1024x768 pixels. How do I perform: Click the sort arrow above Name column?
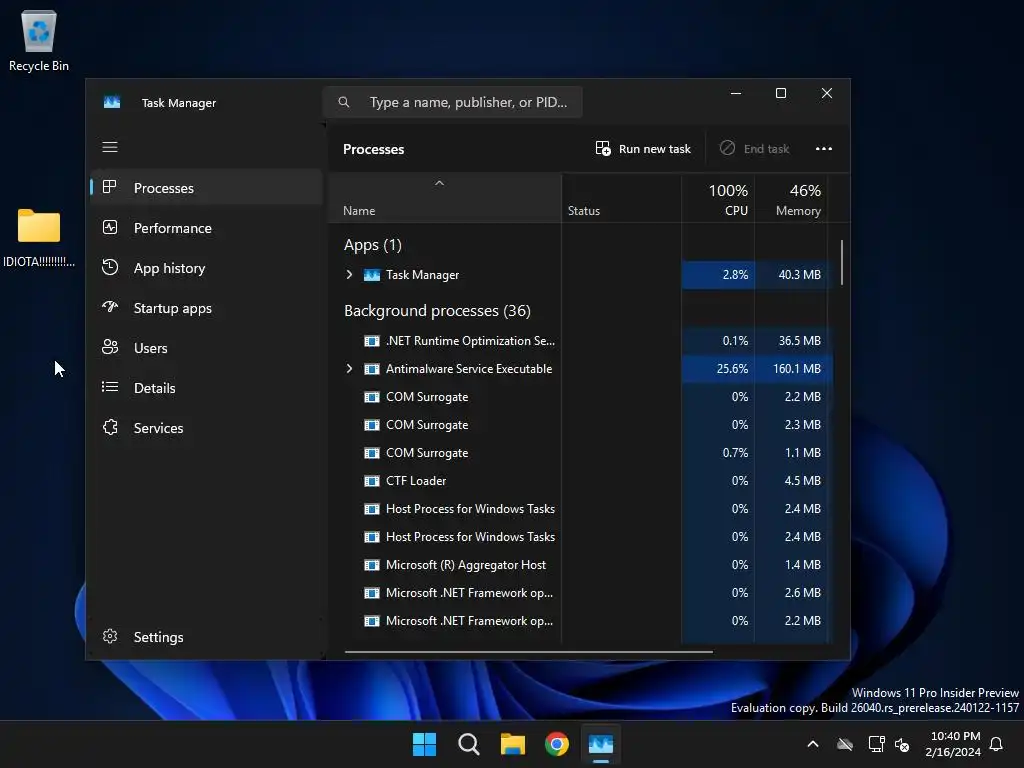tap(440, 184)
